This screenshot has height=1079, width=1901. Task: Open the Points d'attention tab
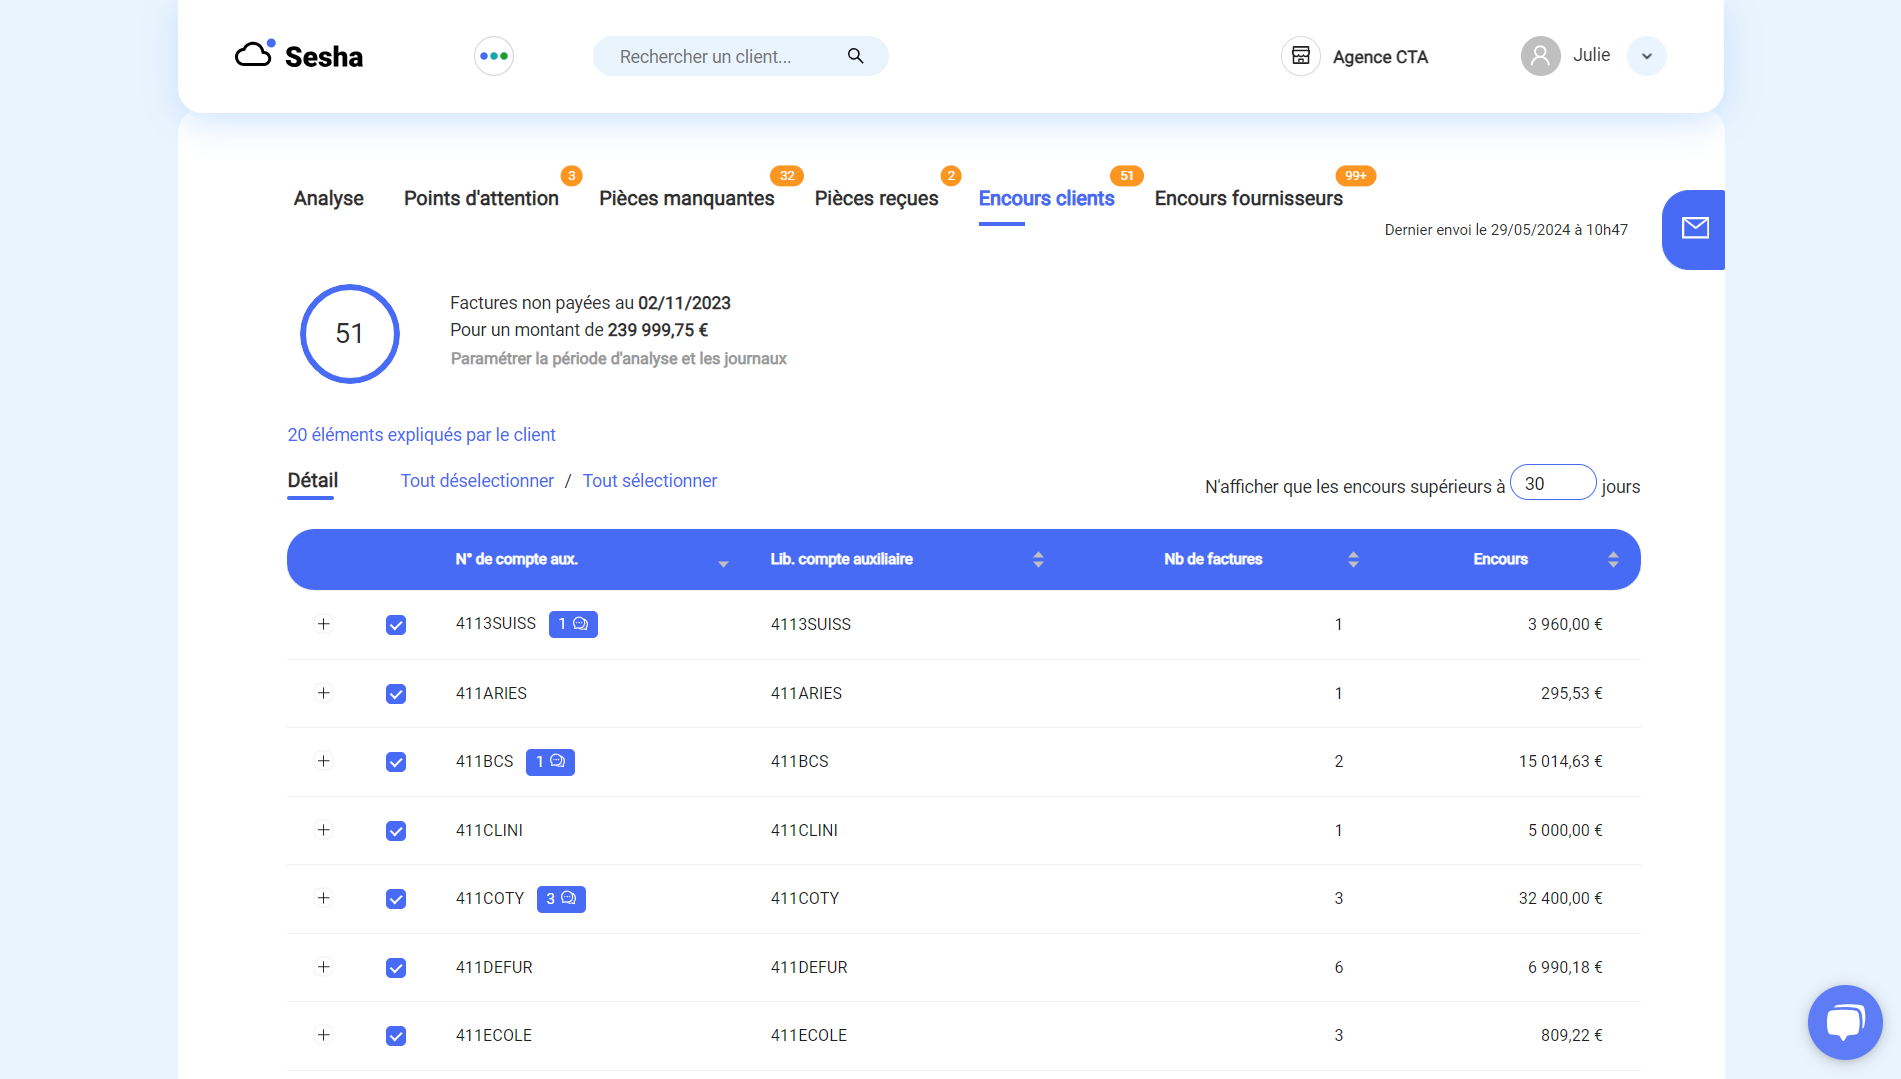pyautogui.click(x=481, y=198)
